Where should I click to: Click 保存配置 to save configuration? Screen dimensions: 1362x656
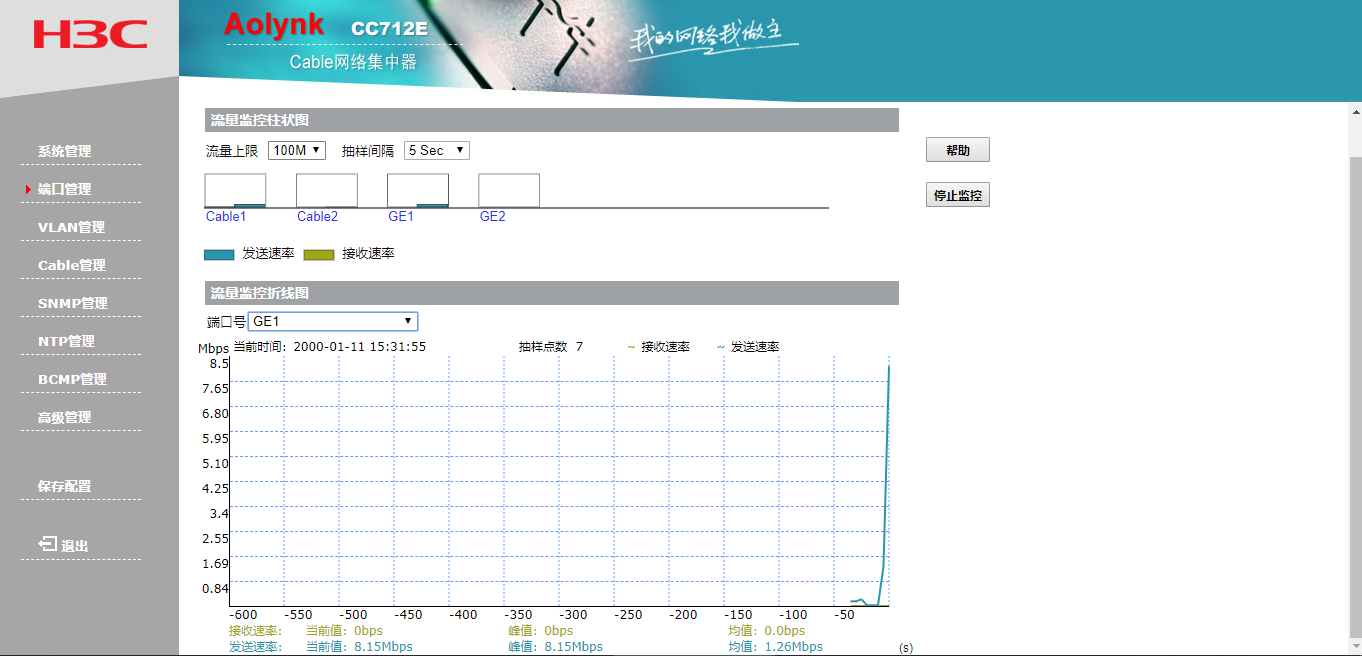click(x=64, y=486)
